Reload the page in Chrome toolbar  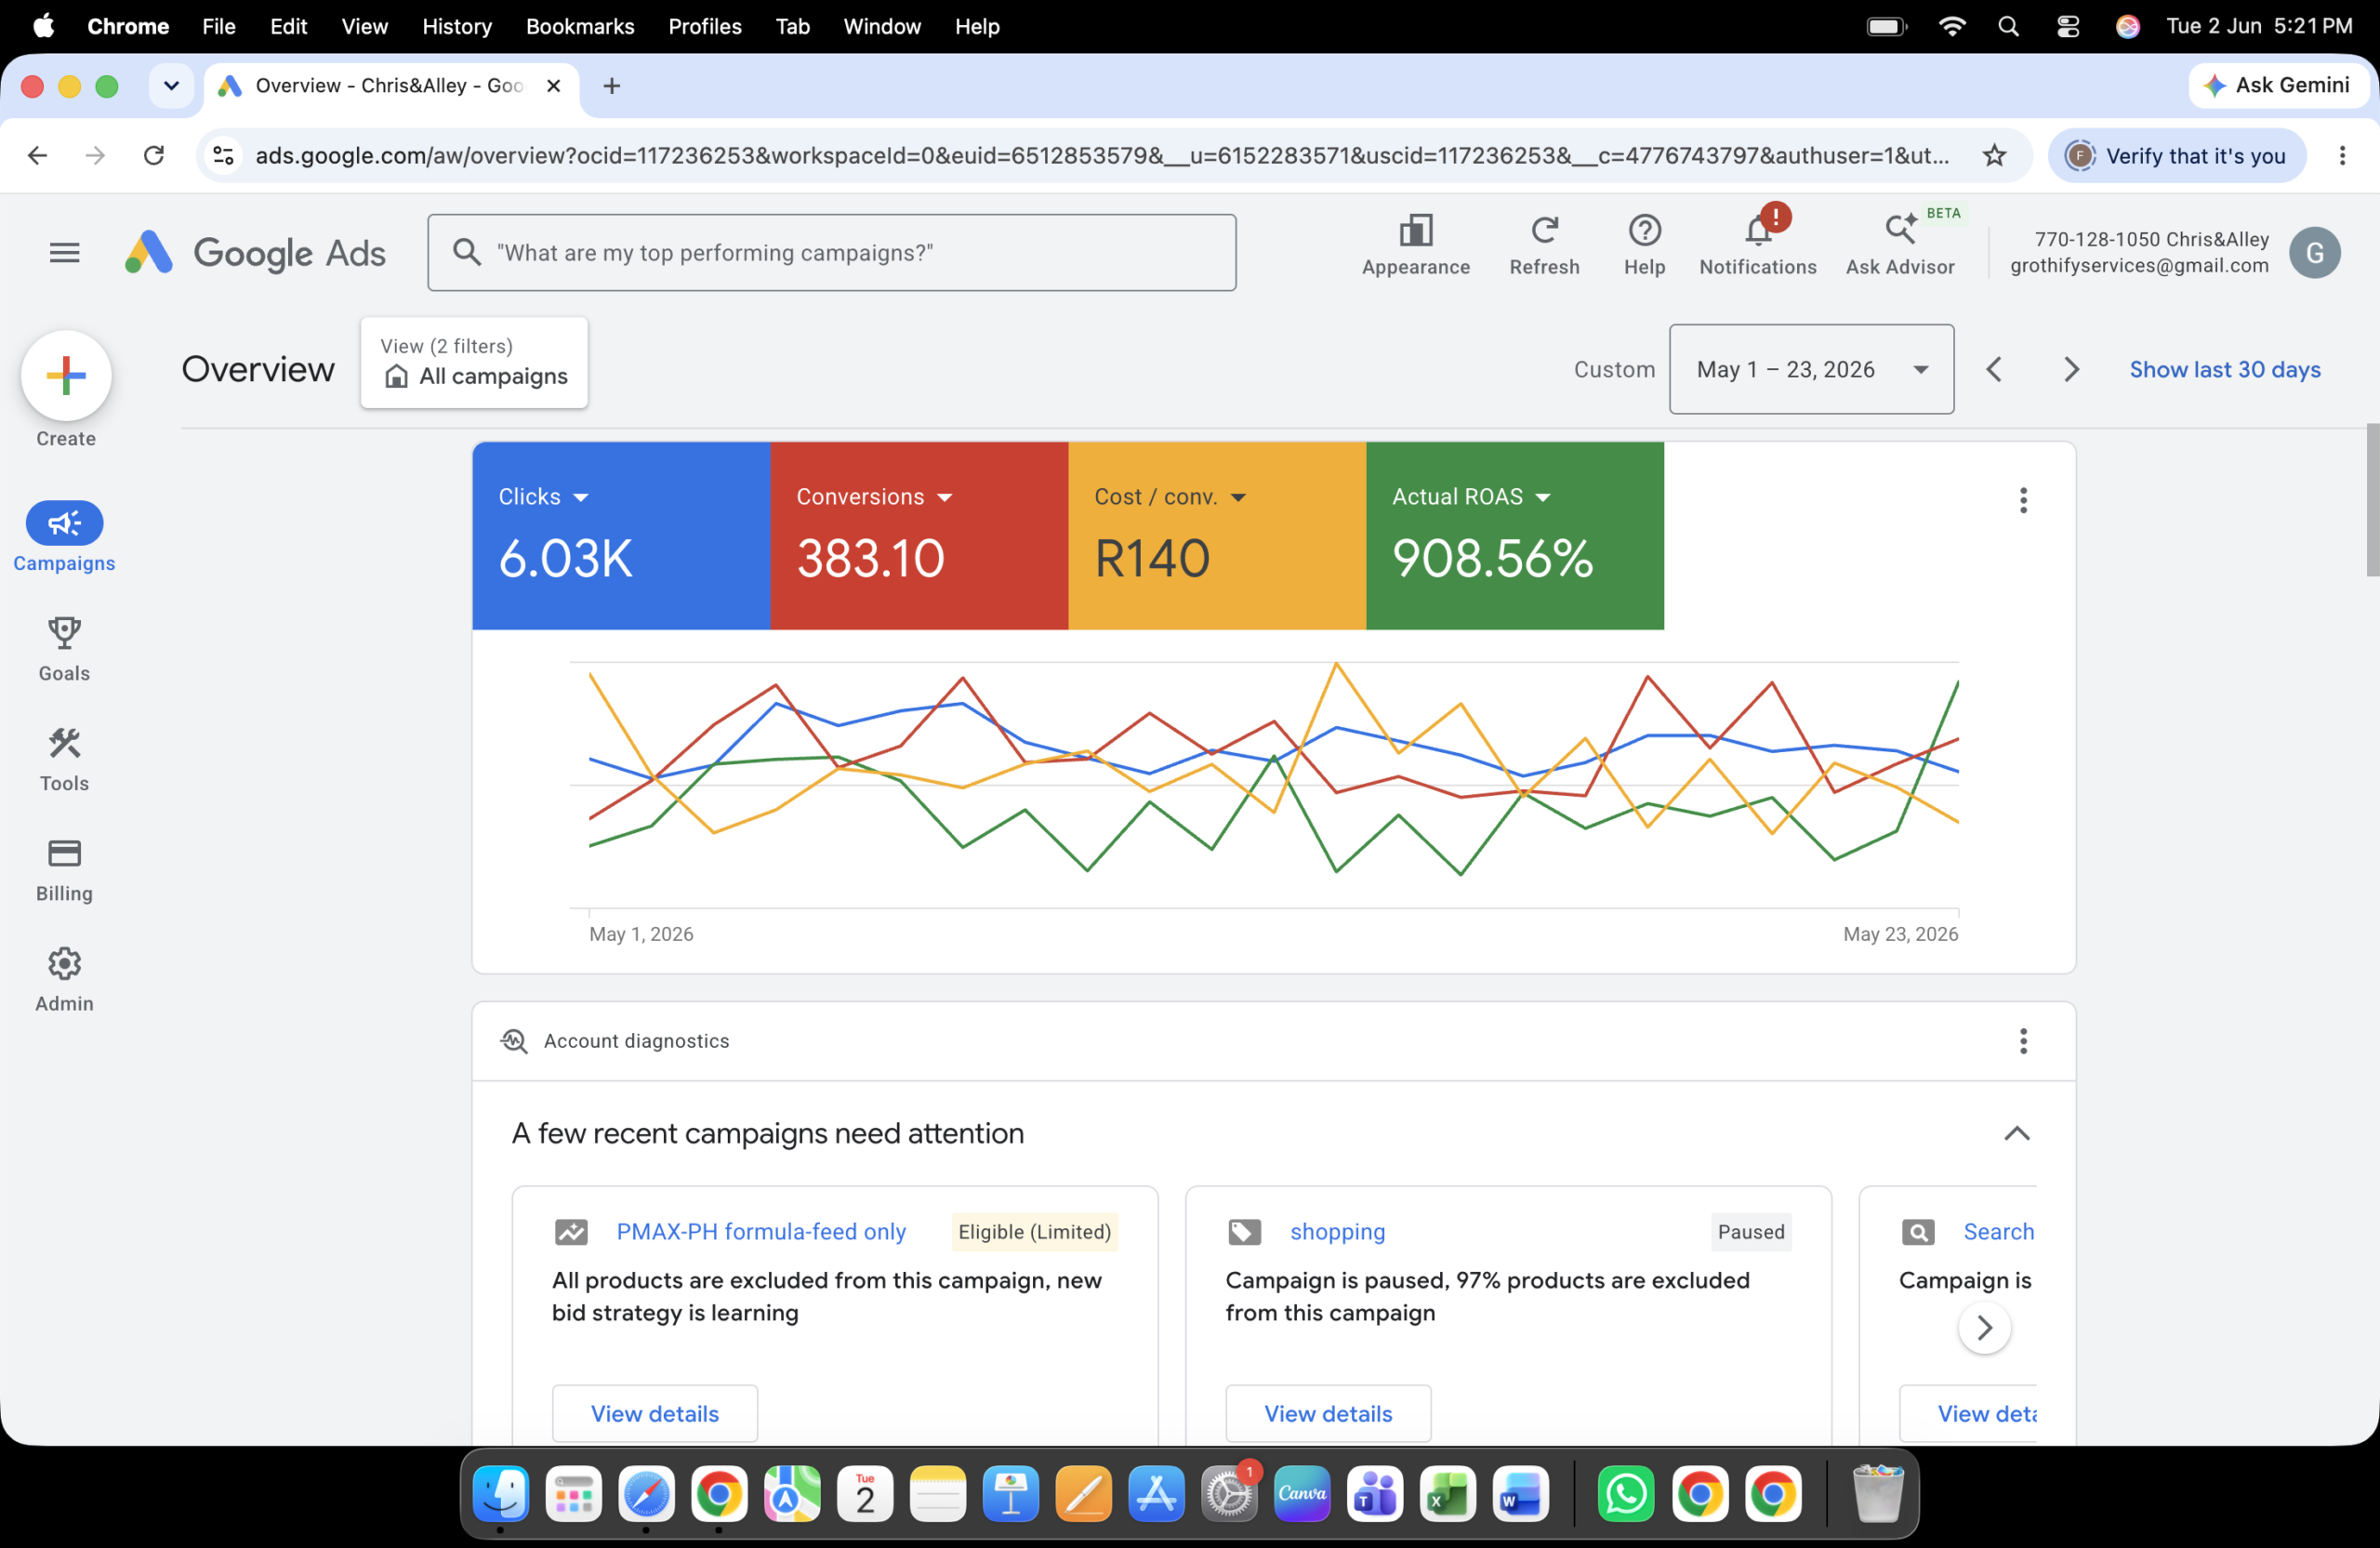[153, 155]
